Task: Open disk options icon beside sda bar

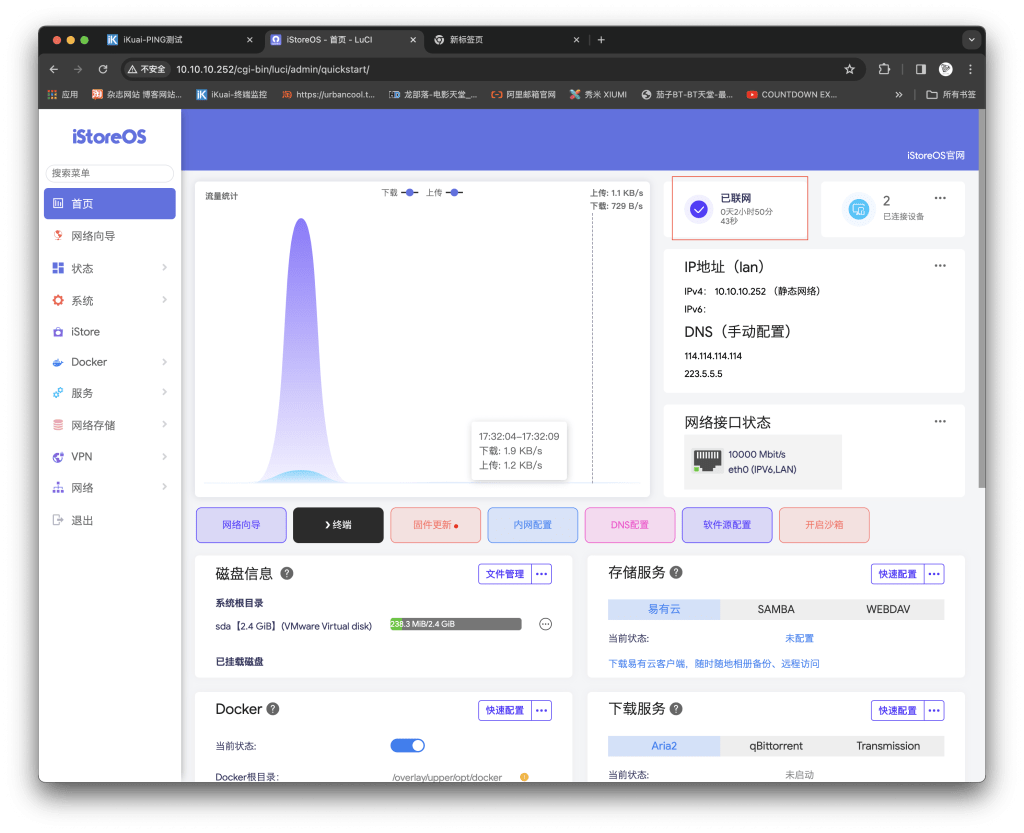Action: click(545, 624)
